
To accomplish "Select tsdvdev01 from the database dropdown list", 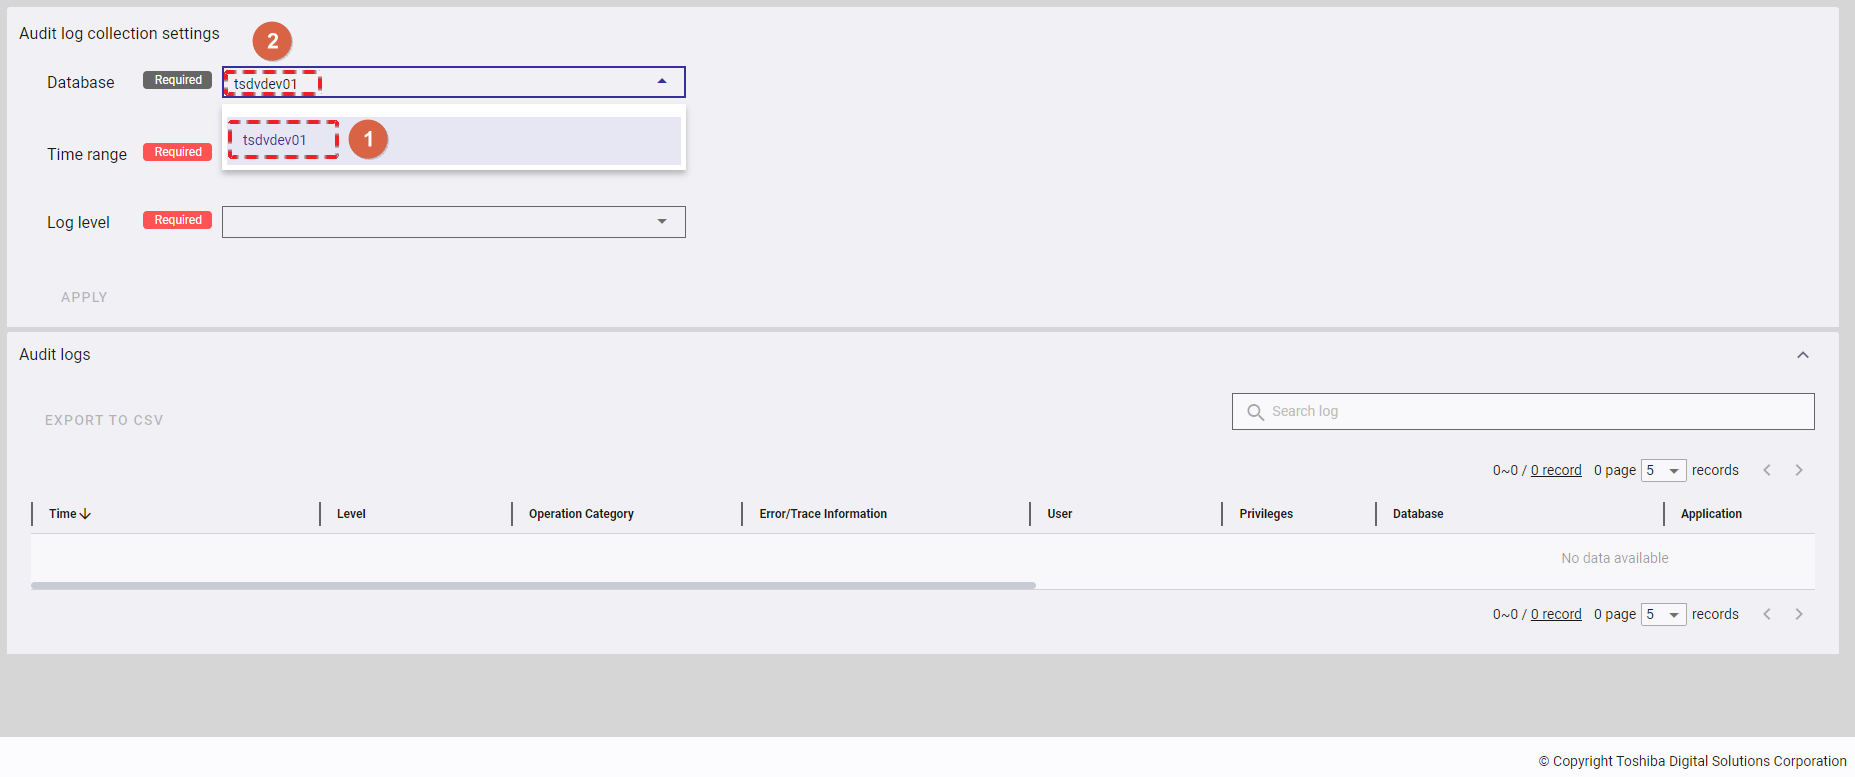I will click(x=275, y=140).
